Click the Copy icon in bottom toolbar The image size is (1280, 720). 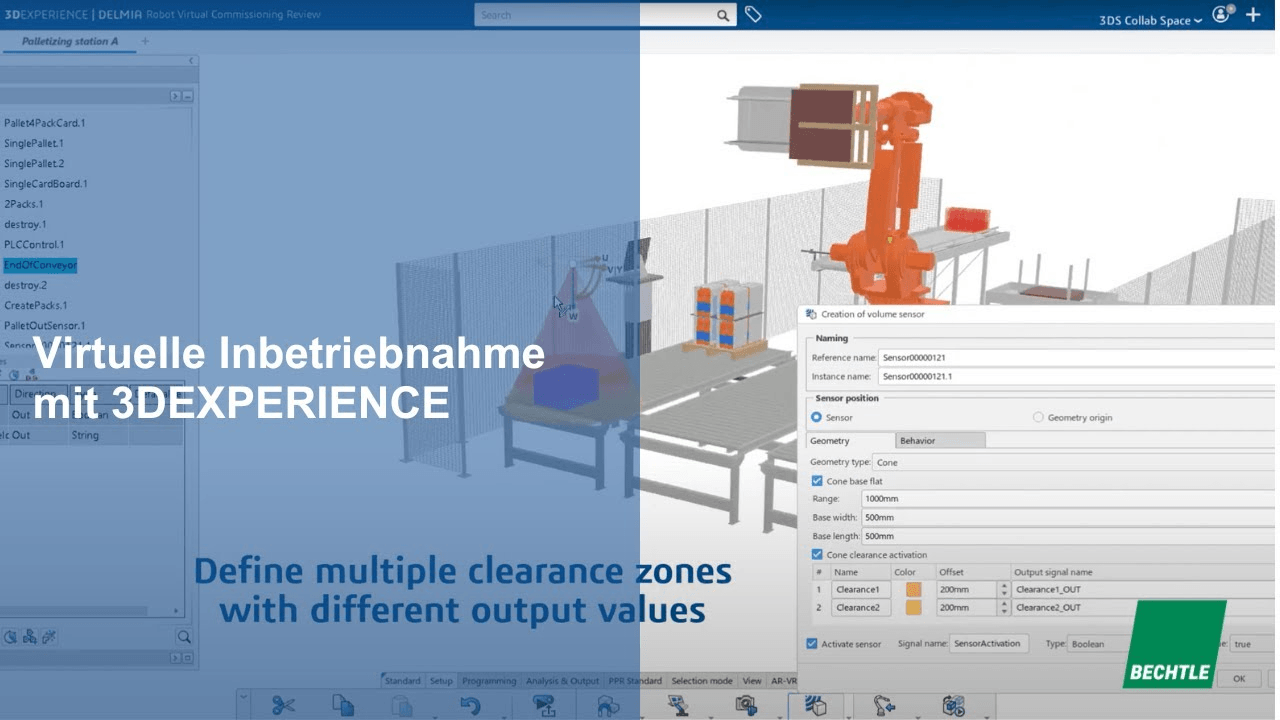click(x=343, y=705)
